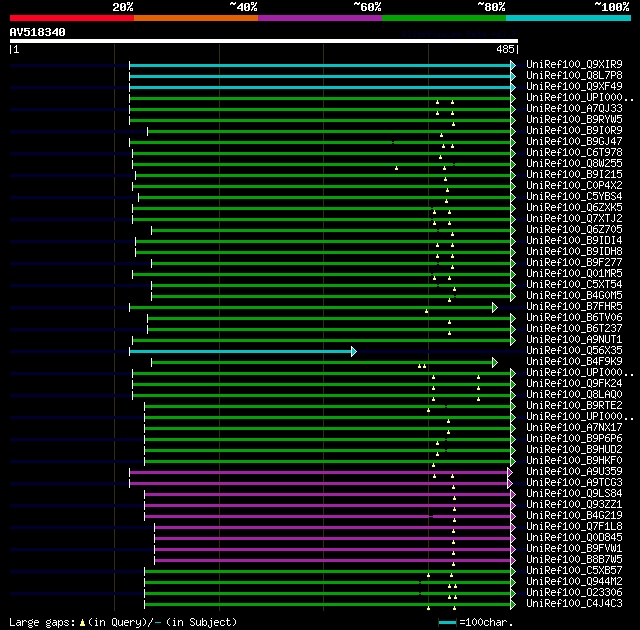The width and height of the screenshot is (640, 630).
Task: Click the UniRef100_B6T237 label
Action: tap(574, 329)
